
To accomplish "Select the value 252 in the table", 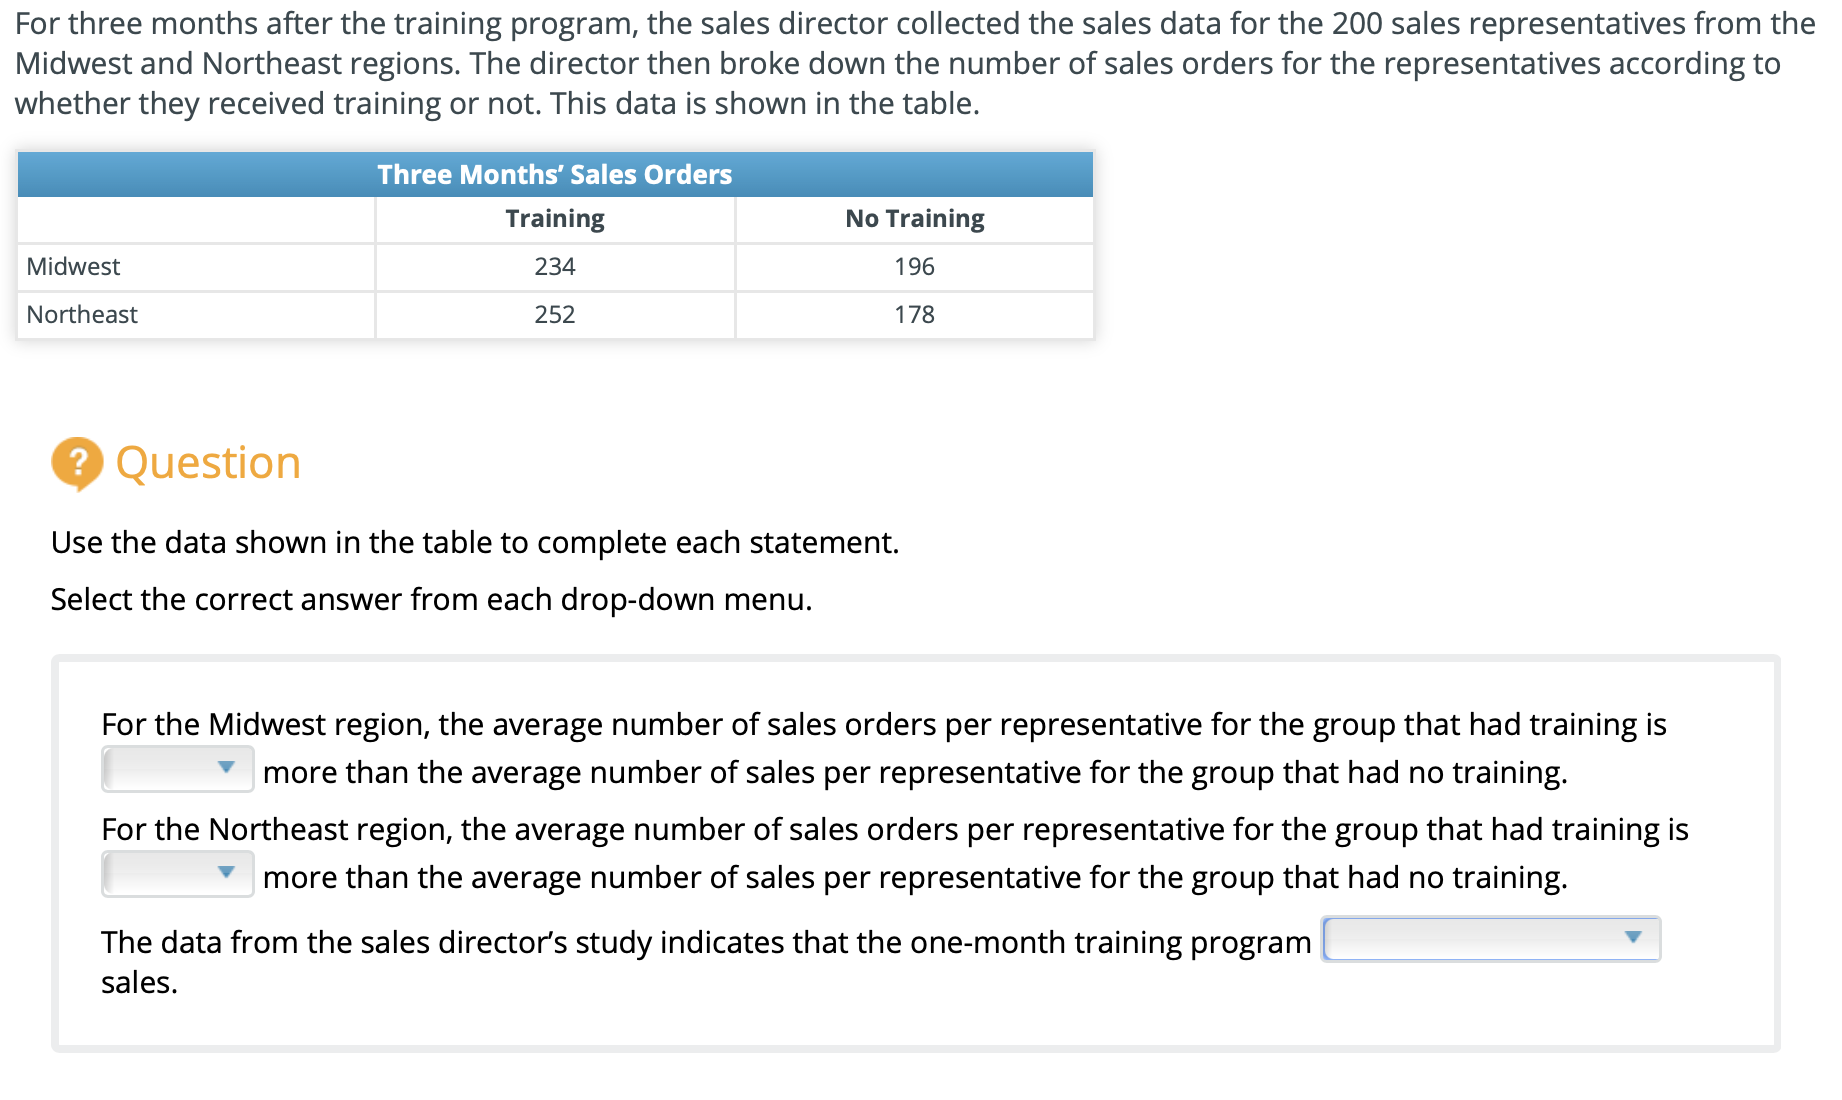I will (554, 314).
